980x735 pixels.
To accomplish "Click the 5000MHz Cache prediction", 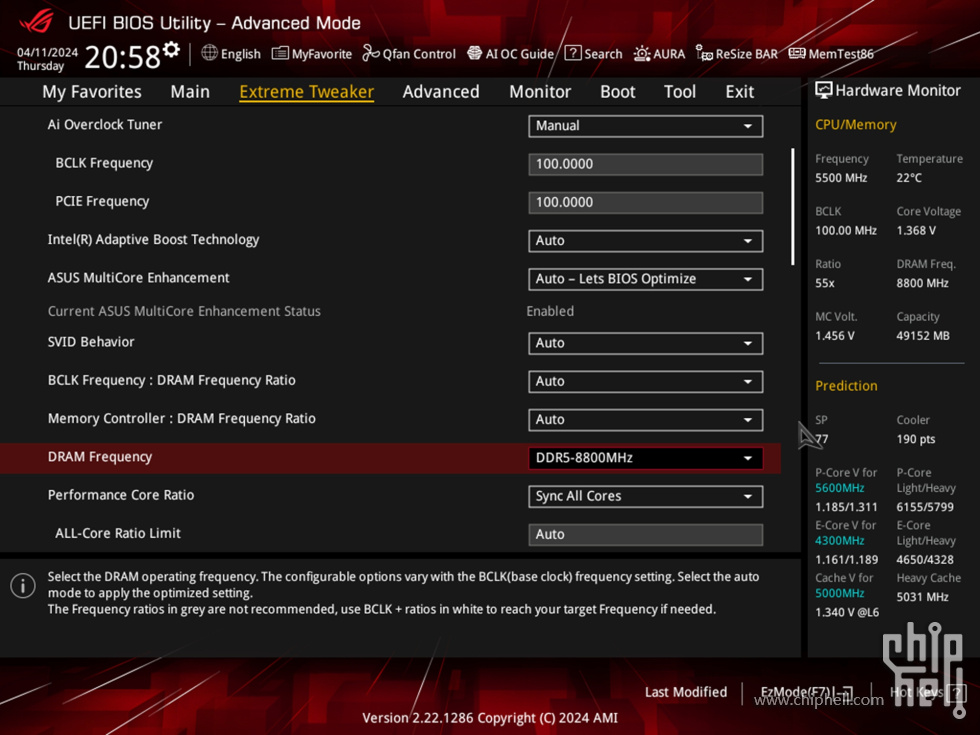I will click(x=839, y=592).
